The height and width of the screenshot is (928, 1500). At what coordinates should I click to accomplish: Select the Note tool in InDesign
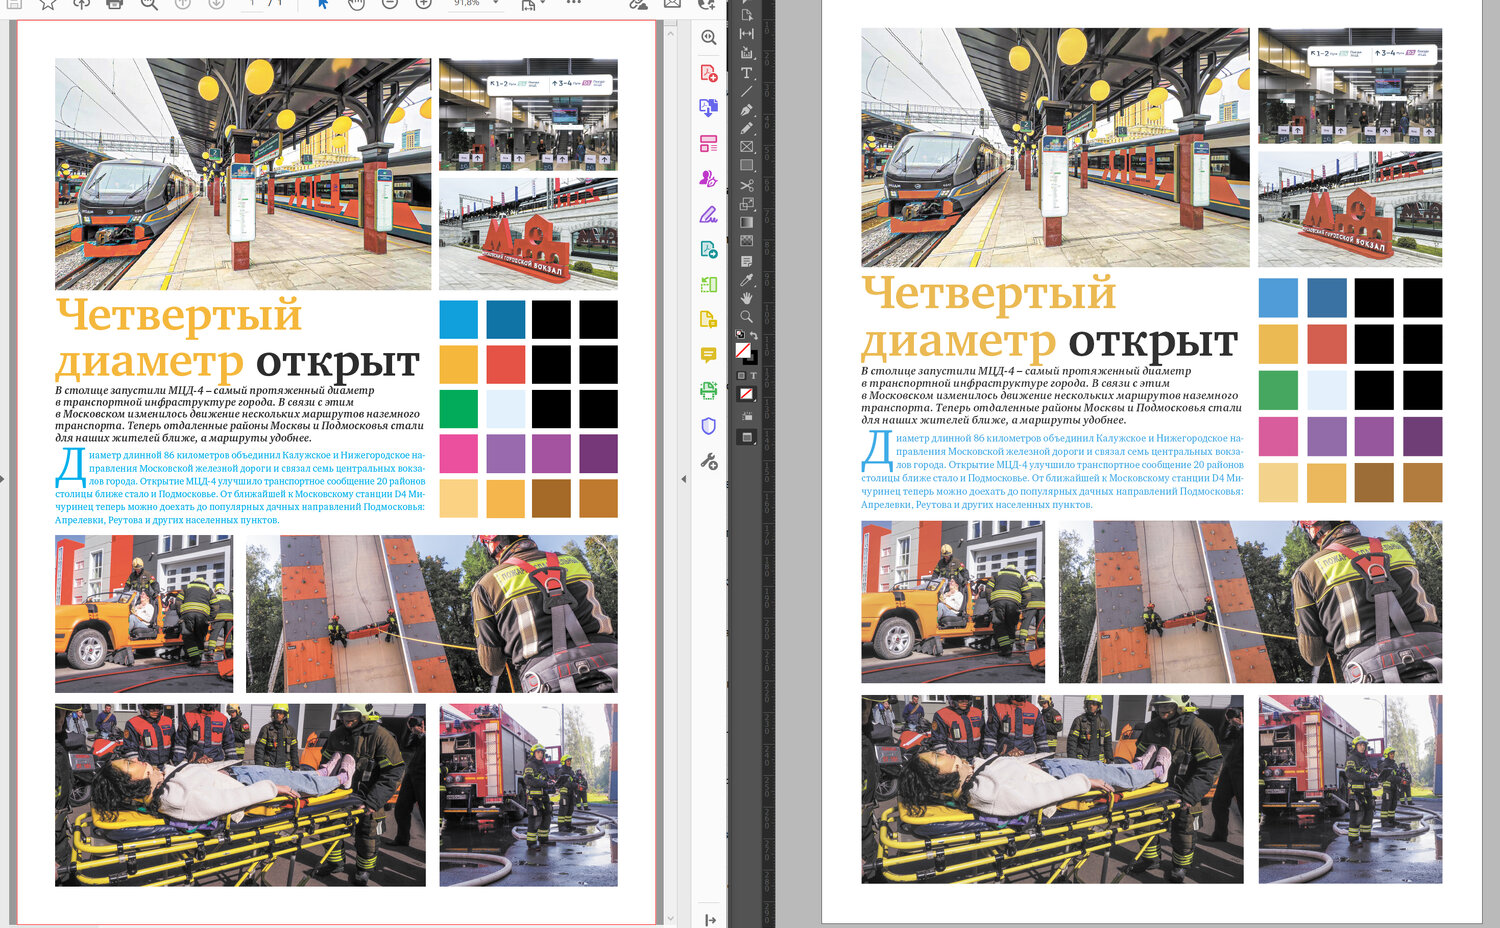tap(746, 261)
